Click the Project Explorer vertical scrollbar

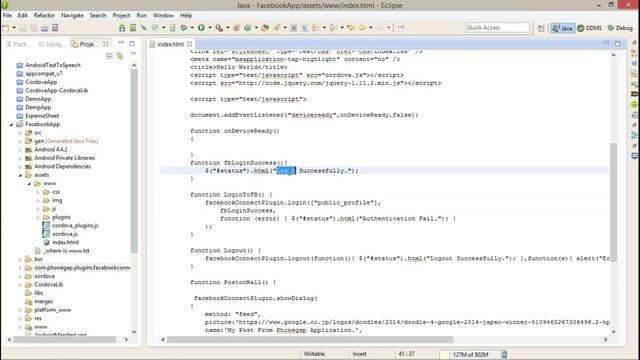[x=134, y=161]
